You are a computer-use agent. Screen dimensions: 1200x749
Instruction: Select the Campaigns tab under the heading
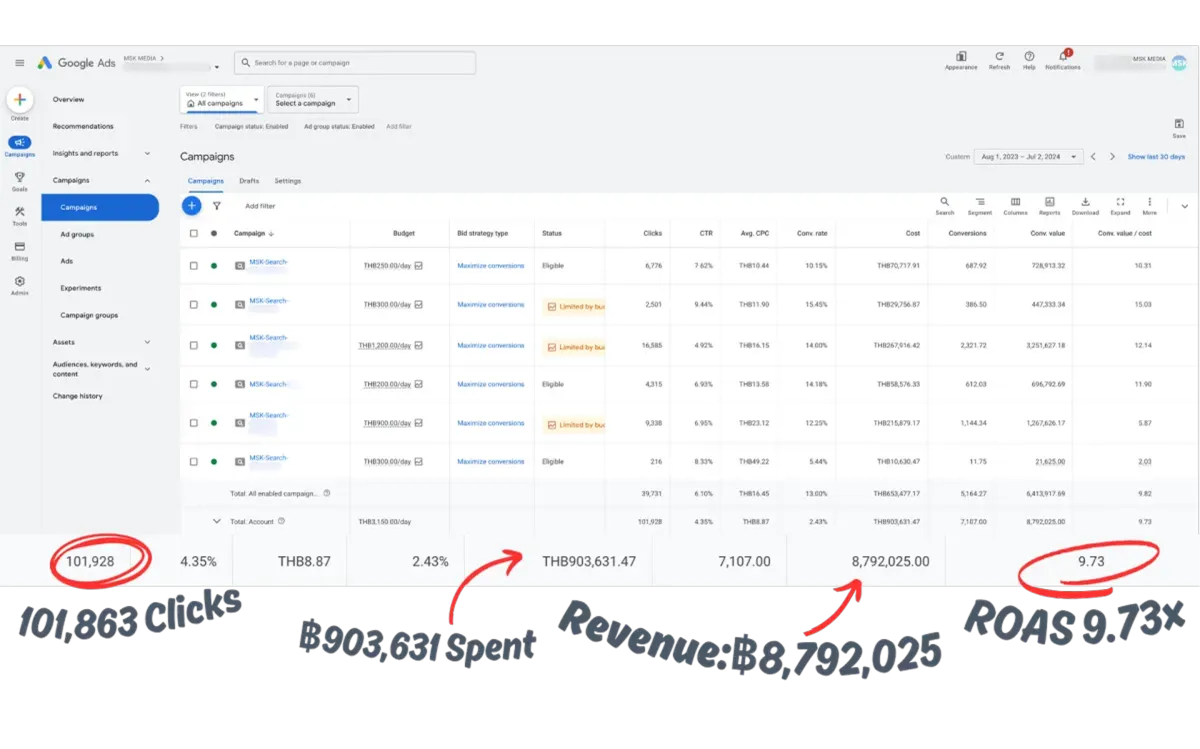[x=206, y=181]
